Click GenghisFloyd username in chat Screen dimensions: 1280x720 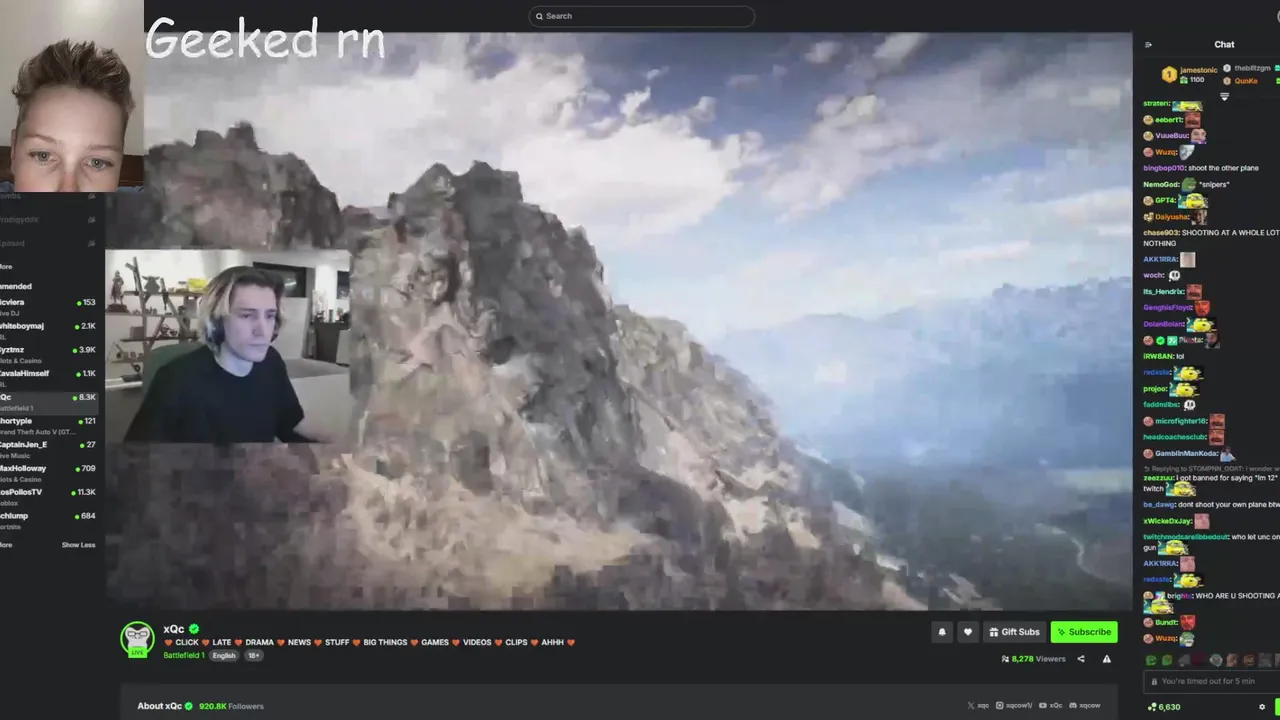[x=1168, y=308]
